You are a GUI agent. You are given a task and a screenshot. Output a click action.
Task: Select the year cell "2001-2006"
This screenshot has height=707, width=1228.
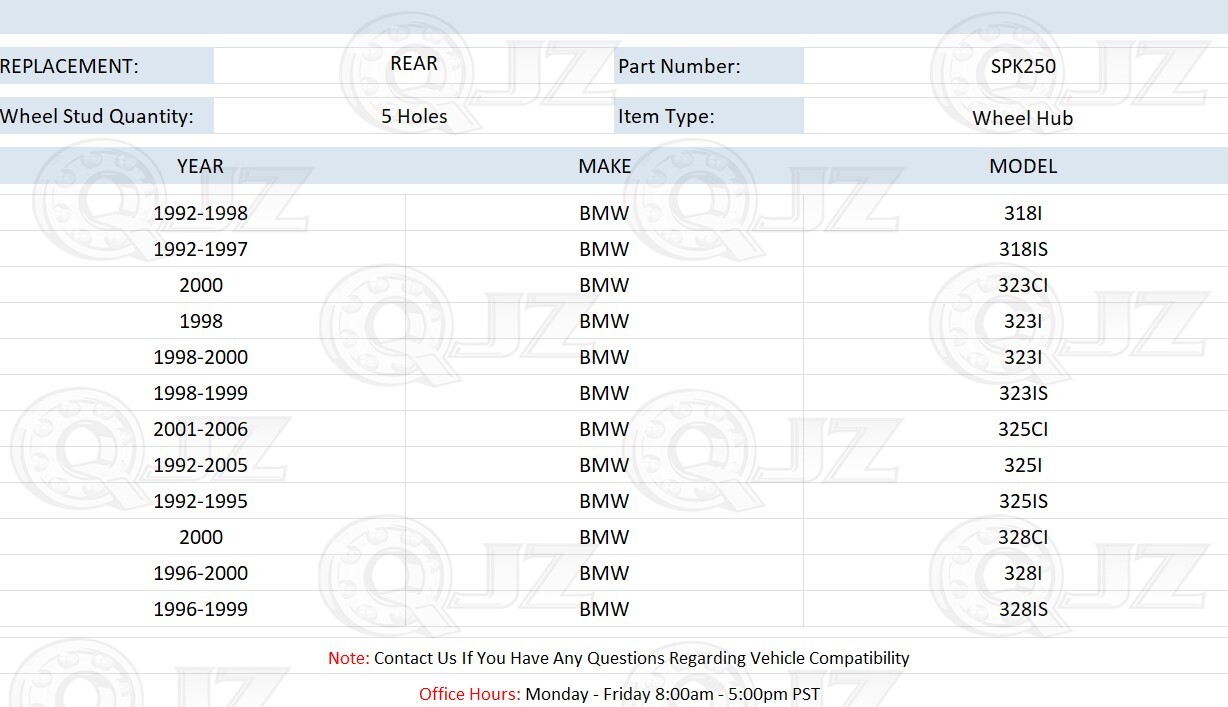pos(200,429)
